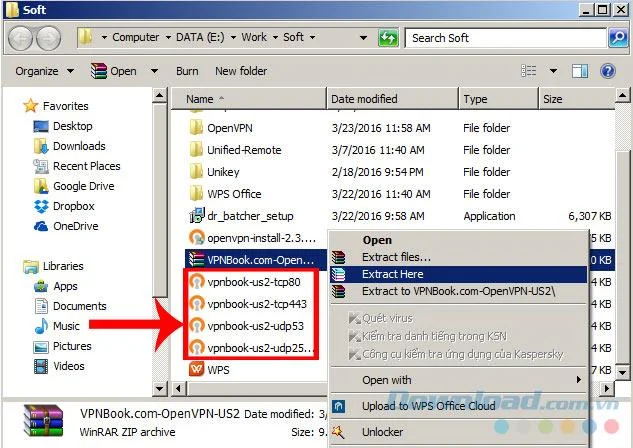Click the horizontal scrollbar left arrow
Screen dimensions: 633x448
click(x=178, y=389)
